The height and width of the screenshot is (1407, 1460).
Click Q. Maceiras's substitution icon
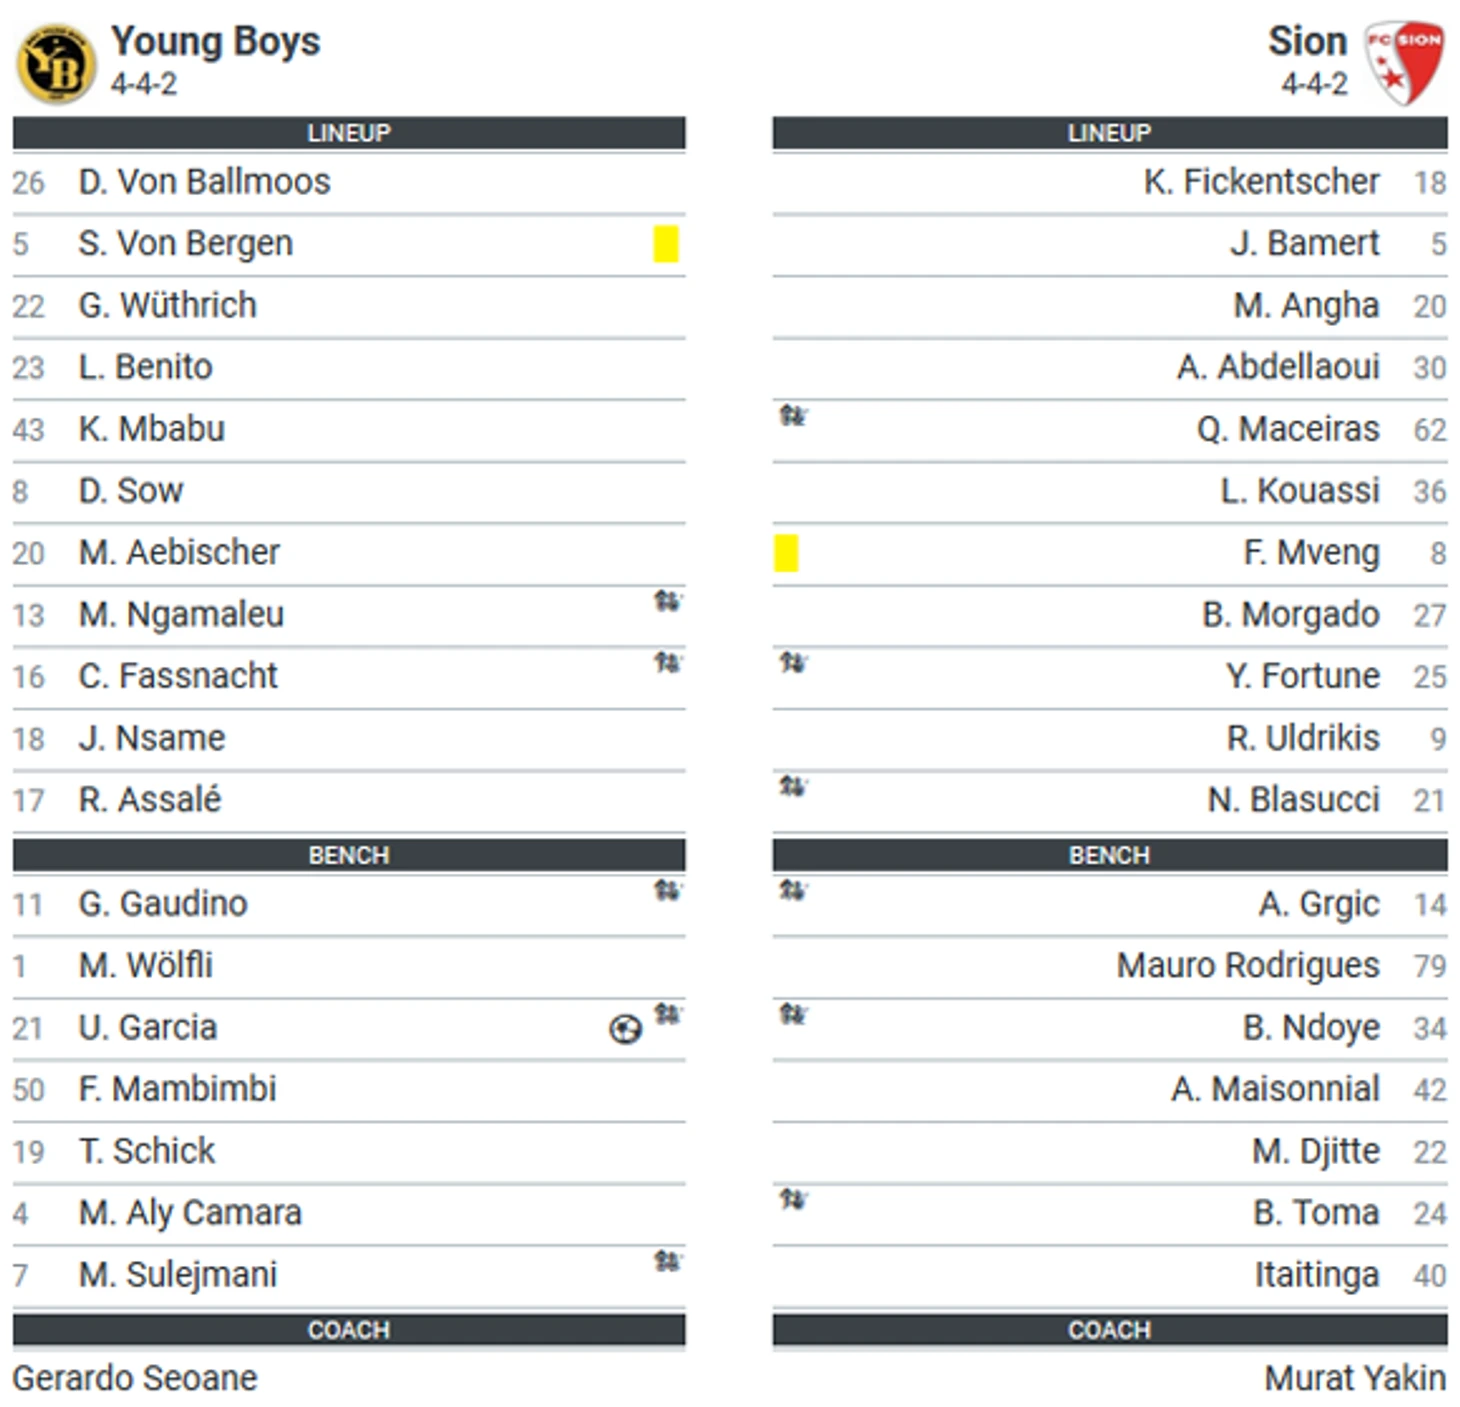(x=793, y=415)
